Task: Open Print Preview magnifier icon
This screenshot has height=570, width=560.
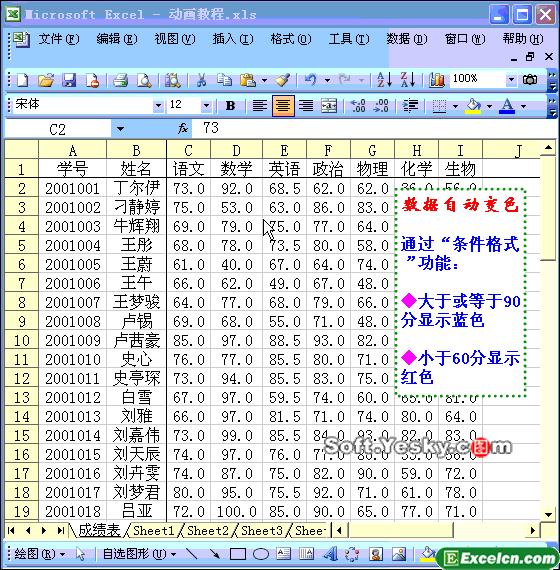Action: [x=144, y=80]
